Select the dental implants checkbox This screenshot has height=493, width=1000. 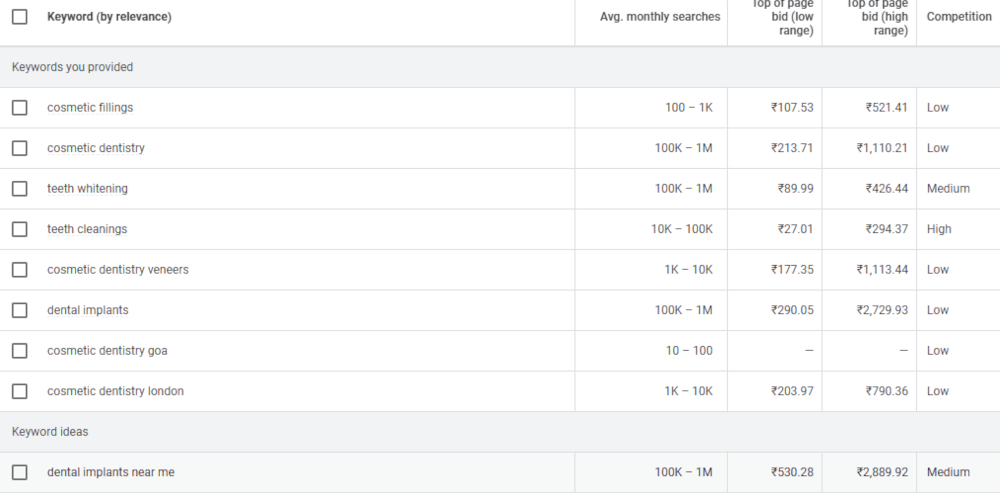pos(19,310)
